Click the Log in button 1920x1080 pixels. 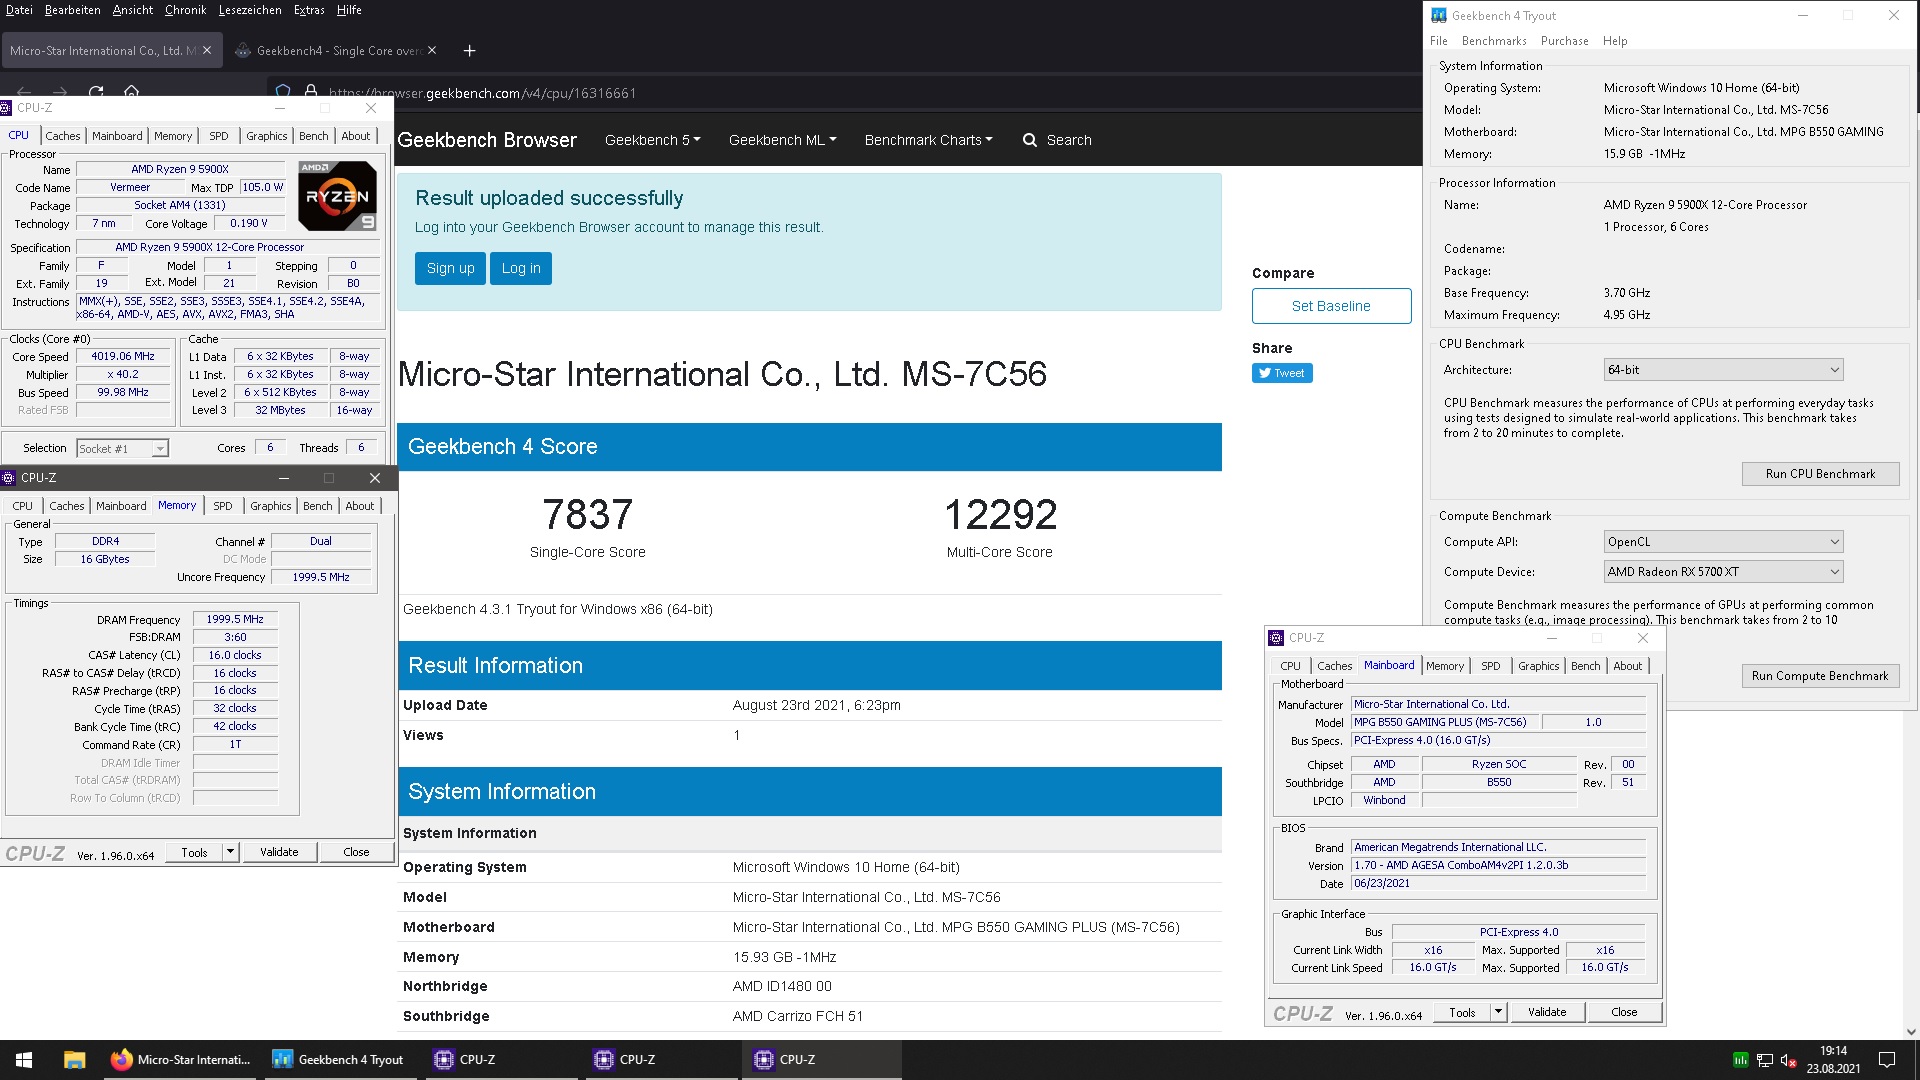click(x=521, y=268)
